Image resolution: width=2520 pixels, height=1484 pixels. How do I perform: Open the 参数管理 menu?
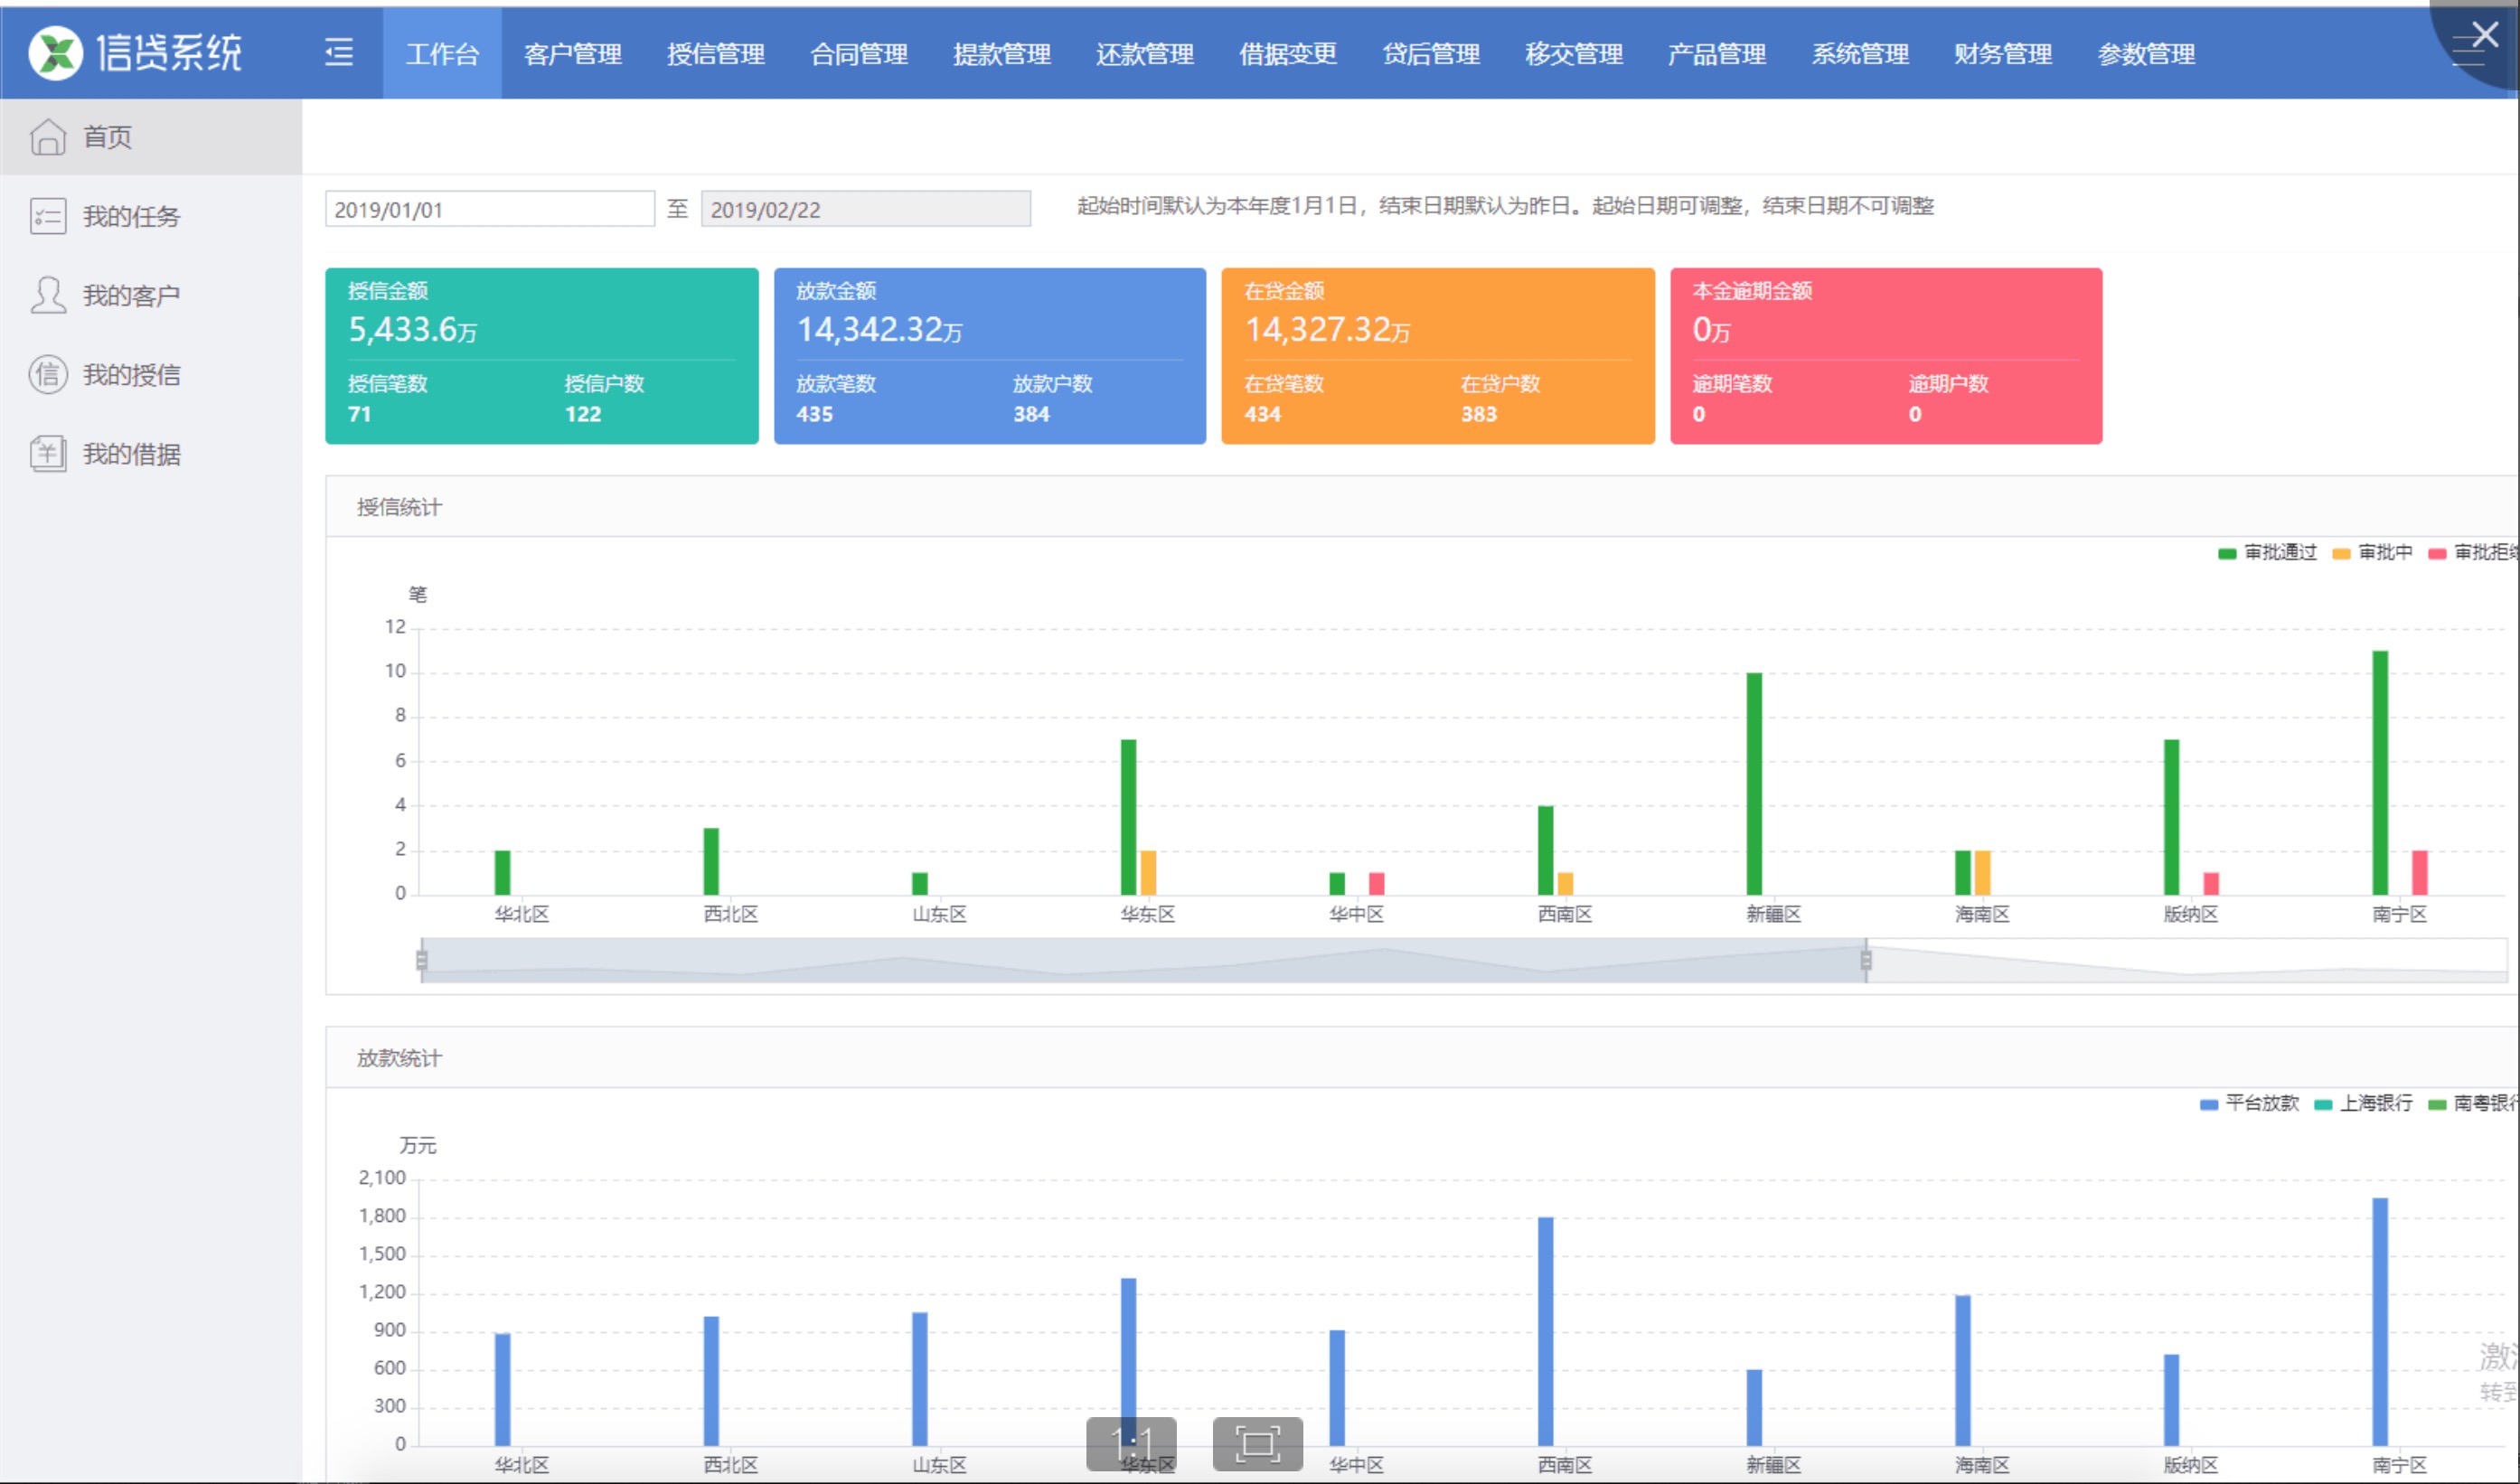point(2146,54)
